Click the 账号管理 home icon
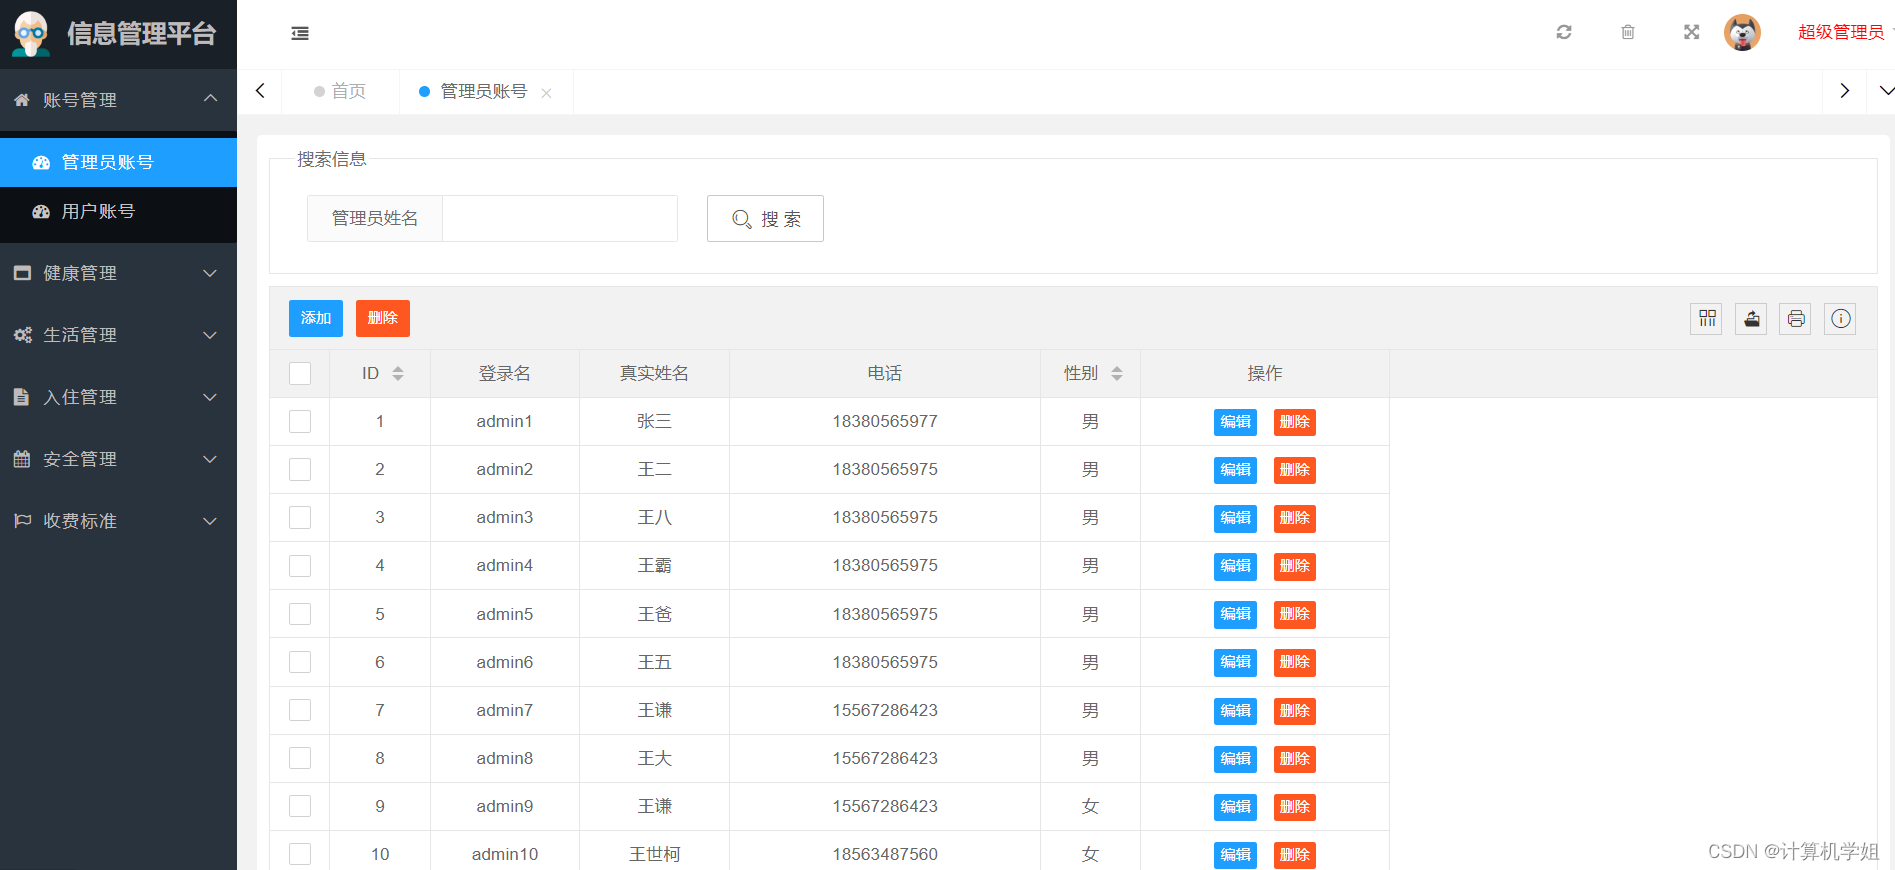This screenshot has width=1895, height=870. coord(22,100)
